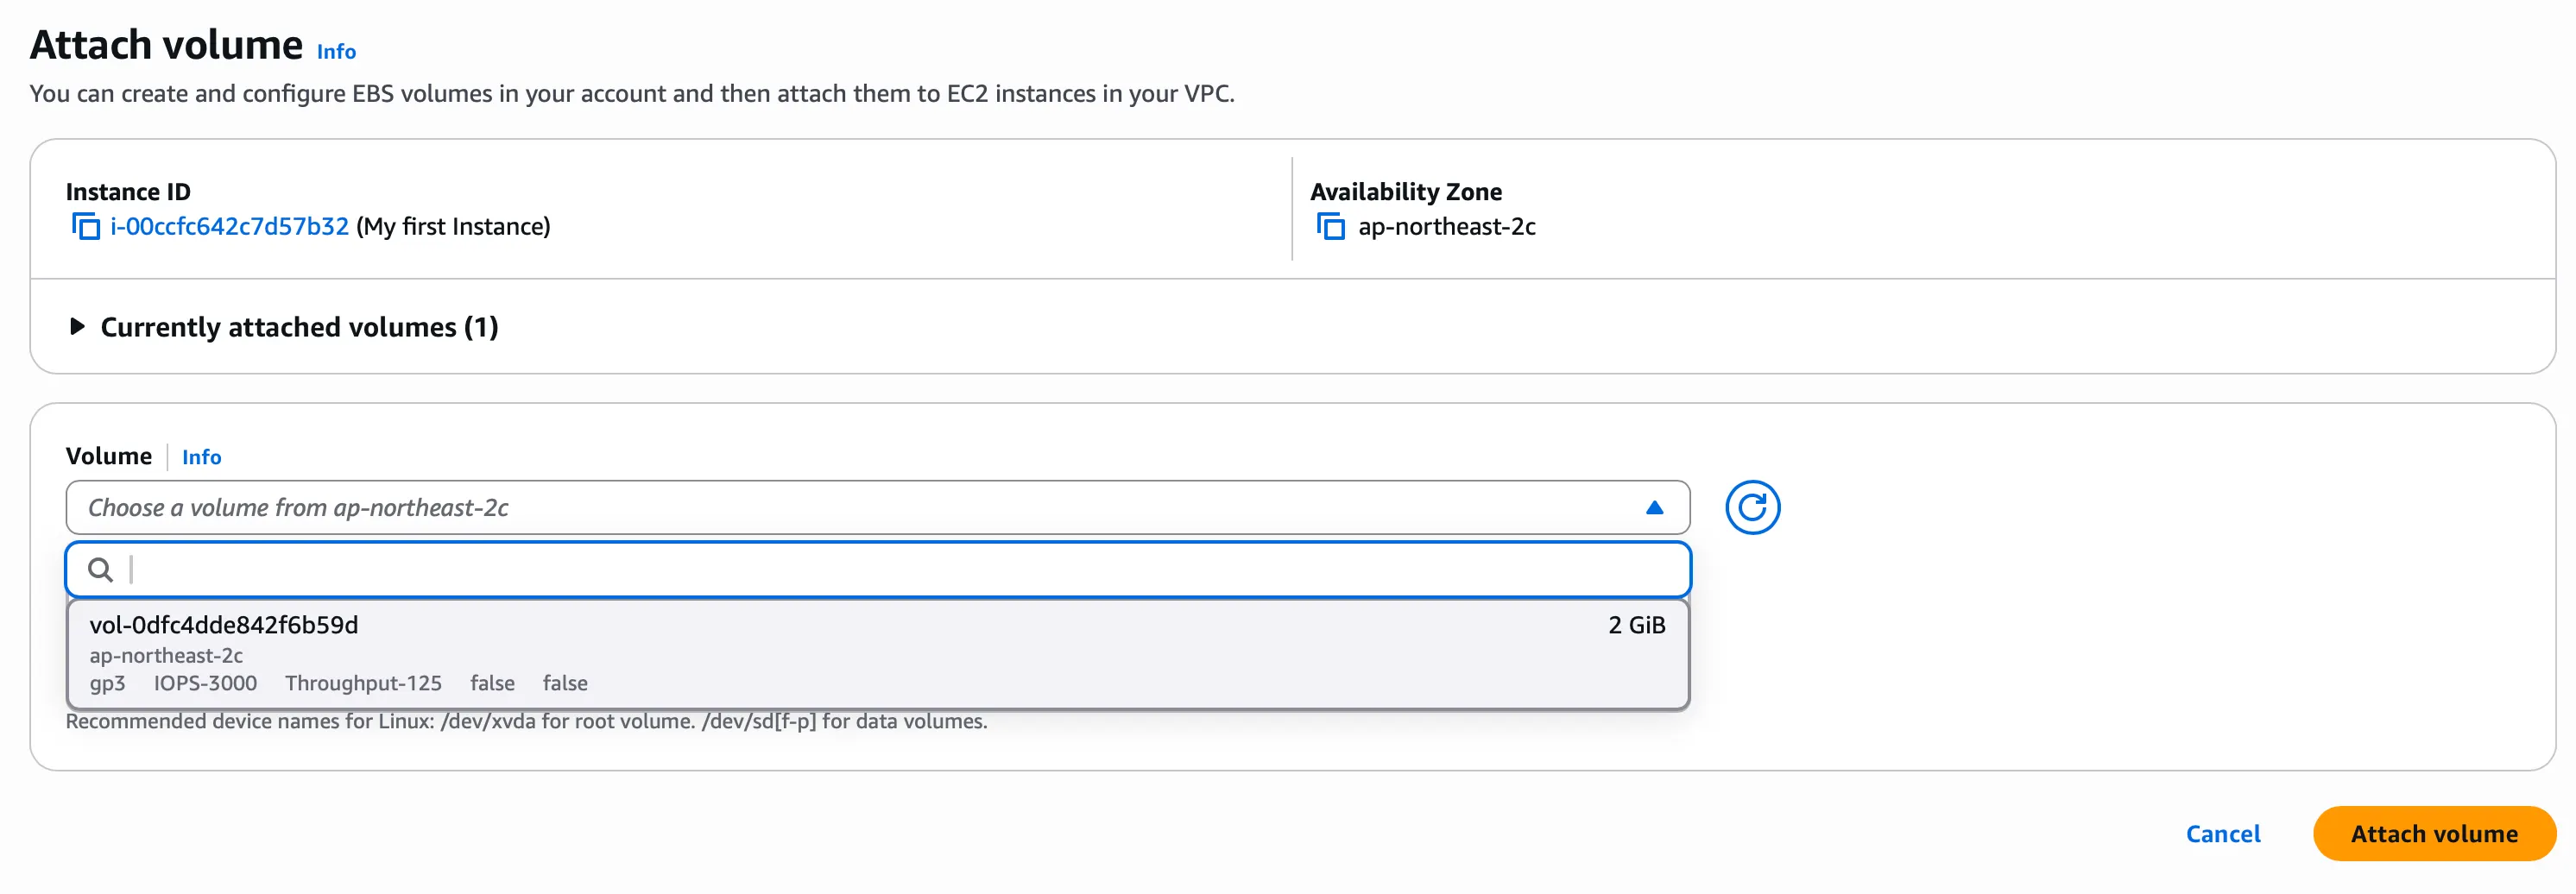This screenshot has width=2576, height=894.
Task: Select volume vol-0dfc4dde842f6b59d from list
Action: pyautogui.click(x=223, y=625)
